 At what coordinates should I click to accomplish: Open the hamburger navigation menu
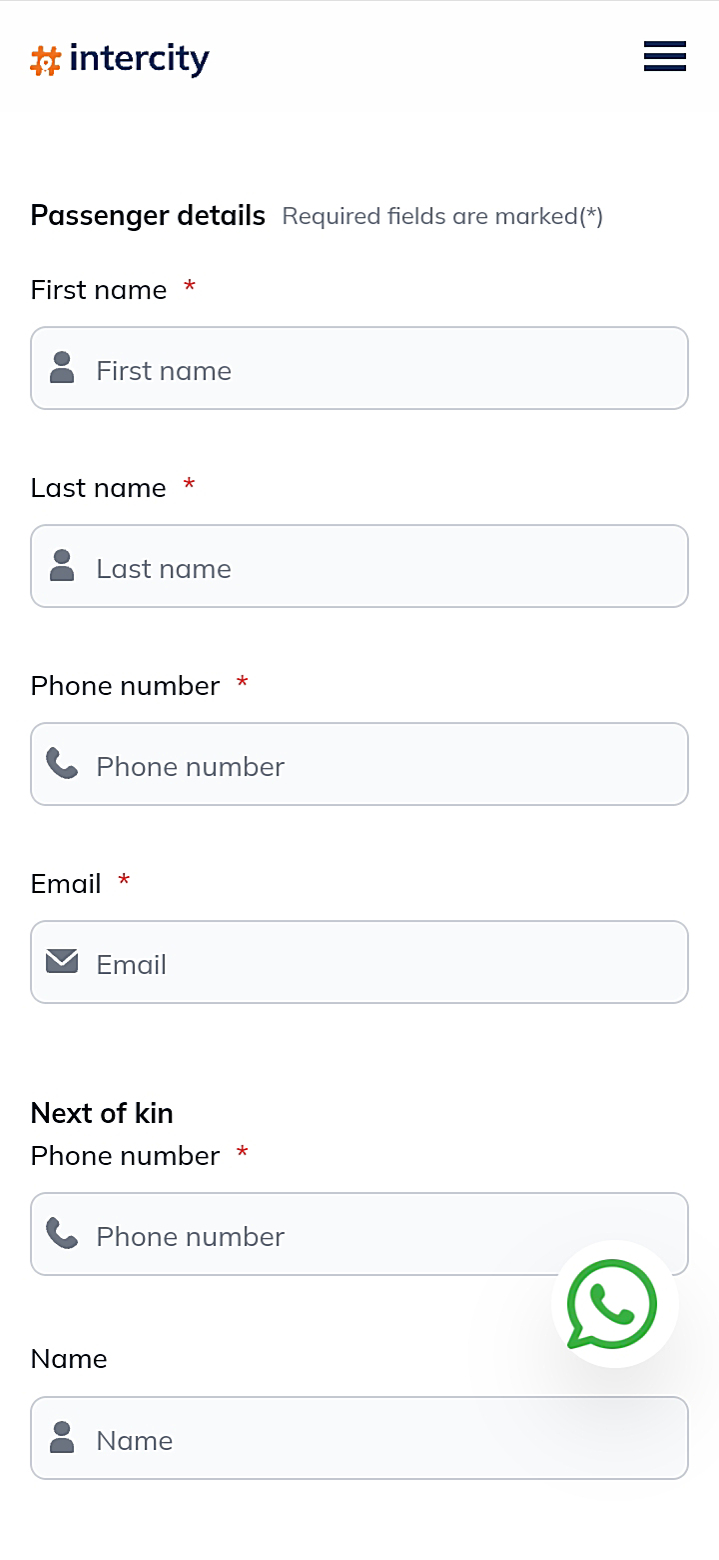tap(664, 57)
